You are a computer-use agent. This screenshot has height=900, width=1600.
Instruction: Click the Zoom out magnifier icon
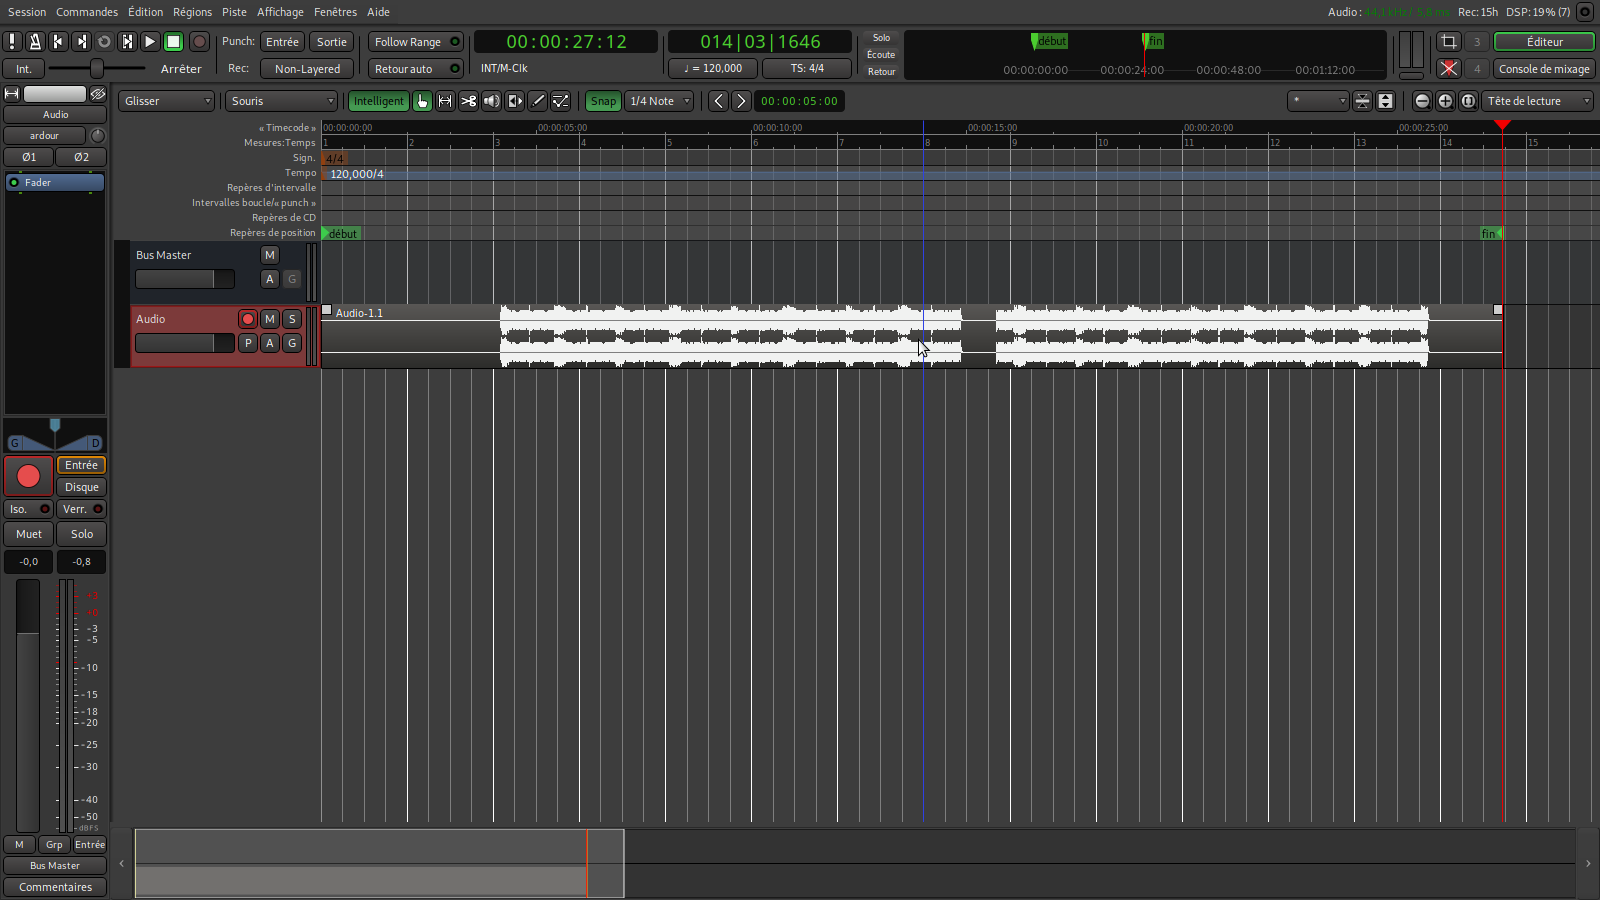[1422, 101]
